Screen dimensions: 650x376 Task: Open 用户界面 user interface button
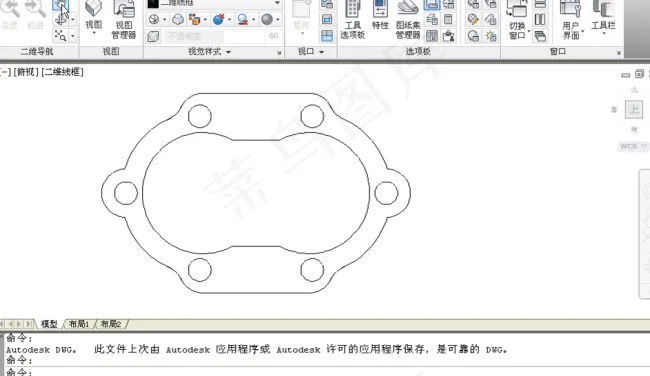coord(571,19)
